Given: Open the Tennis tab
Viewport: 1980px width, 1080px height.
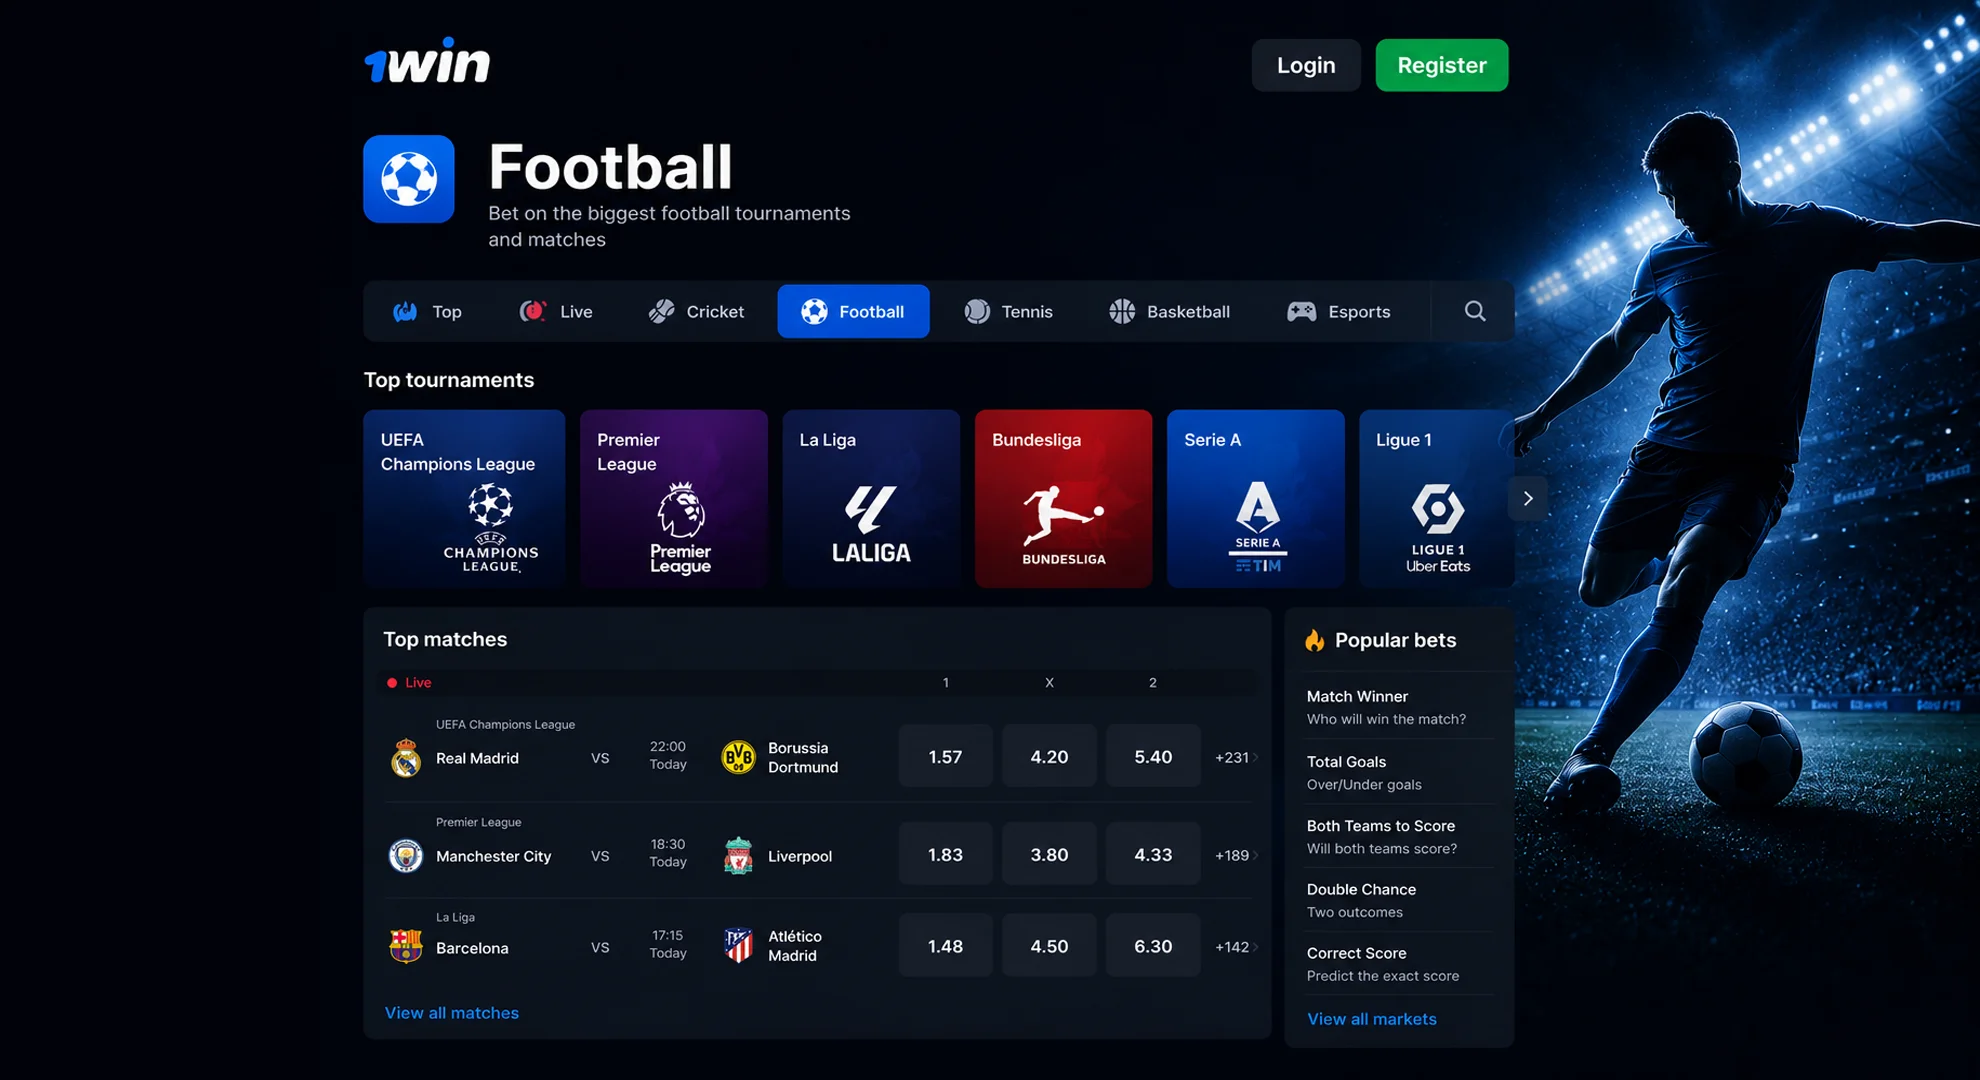Looking at the screenshot, I should tap(1008, 311).
